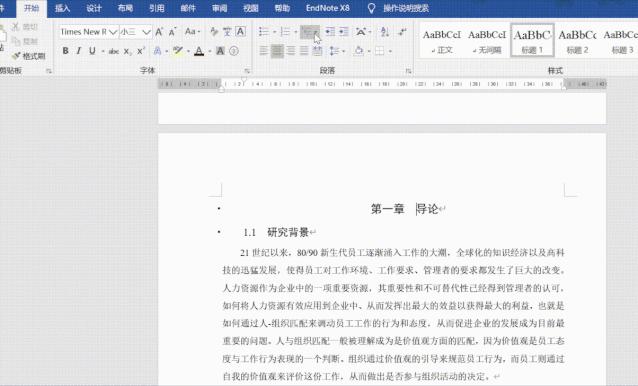Click the 操作说明搜索 search box
Viewport: 638px width, 386px height.
(406, 8)
